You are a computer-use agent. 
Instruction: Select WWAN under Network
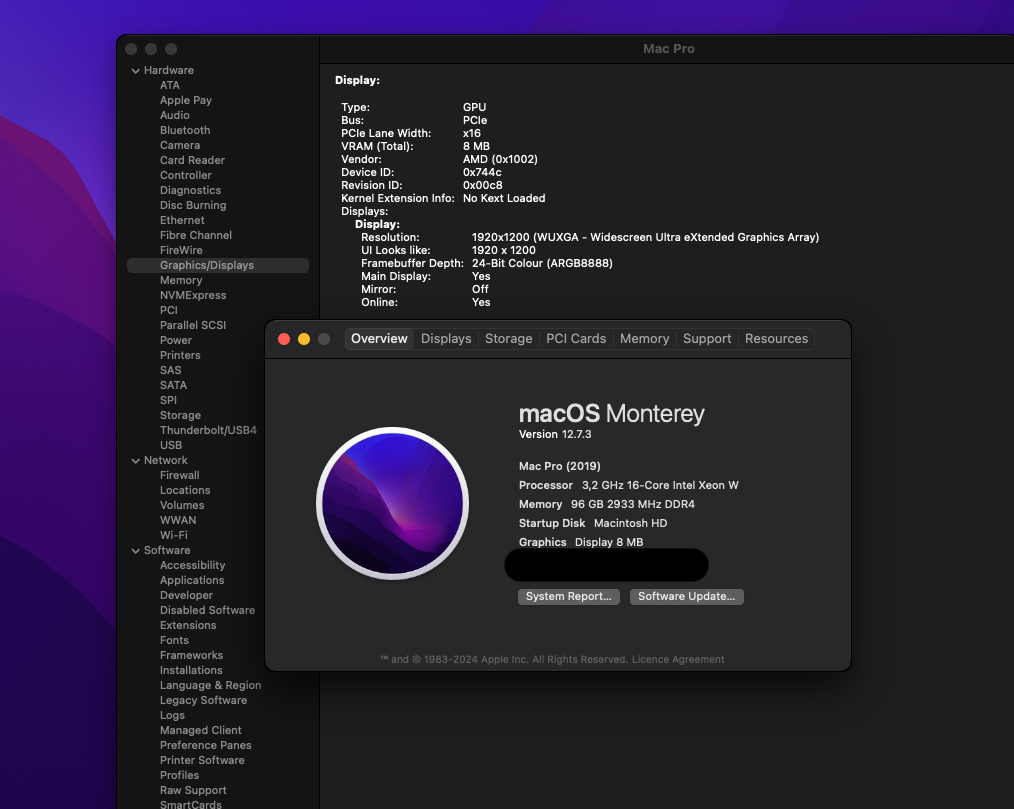[178, 520]
